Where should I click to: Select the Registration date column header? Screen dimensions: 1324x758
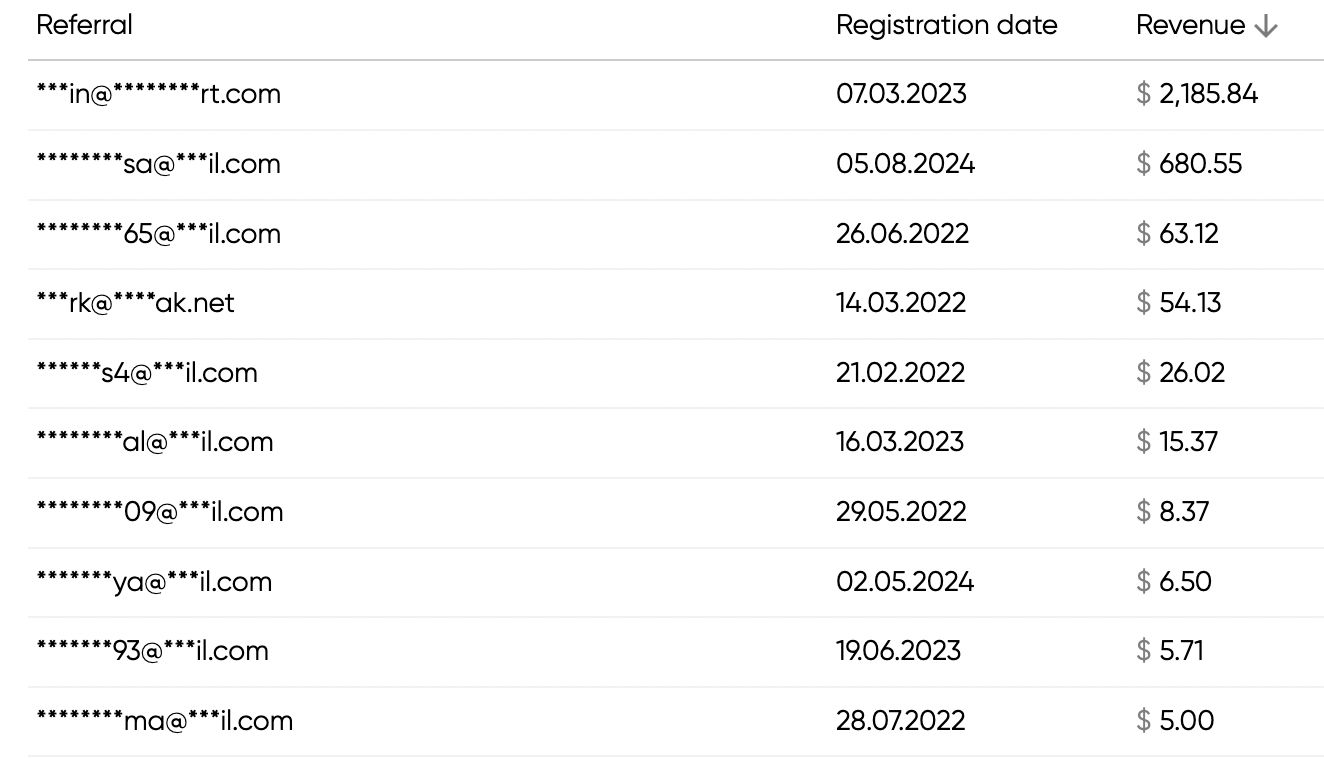pos(947,25)
